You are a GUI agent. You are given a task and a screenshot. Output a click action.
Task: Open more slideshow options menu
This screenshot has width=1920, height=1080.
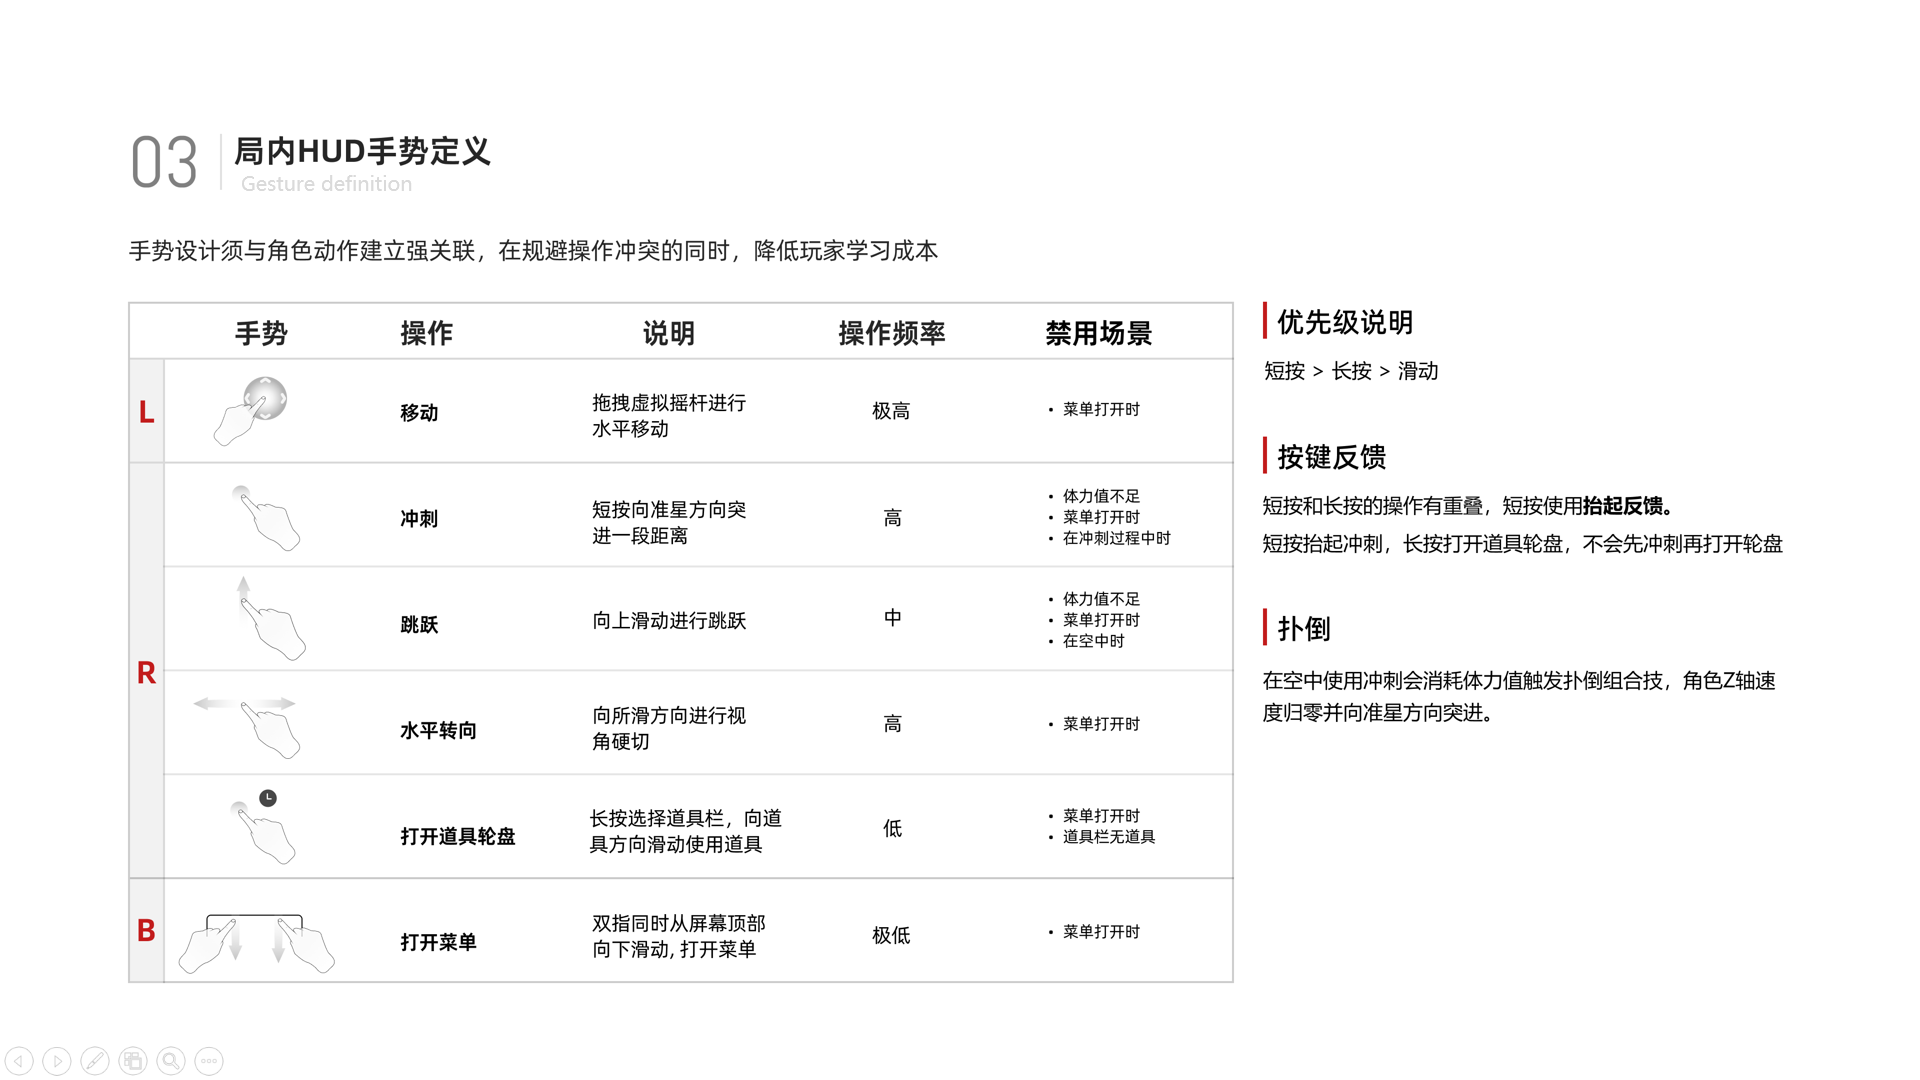[209, 1061]
